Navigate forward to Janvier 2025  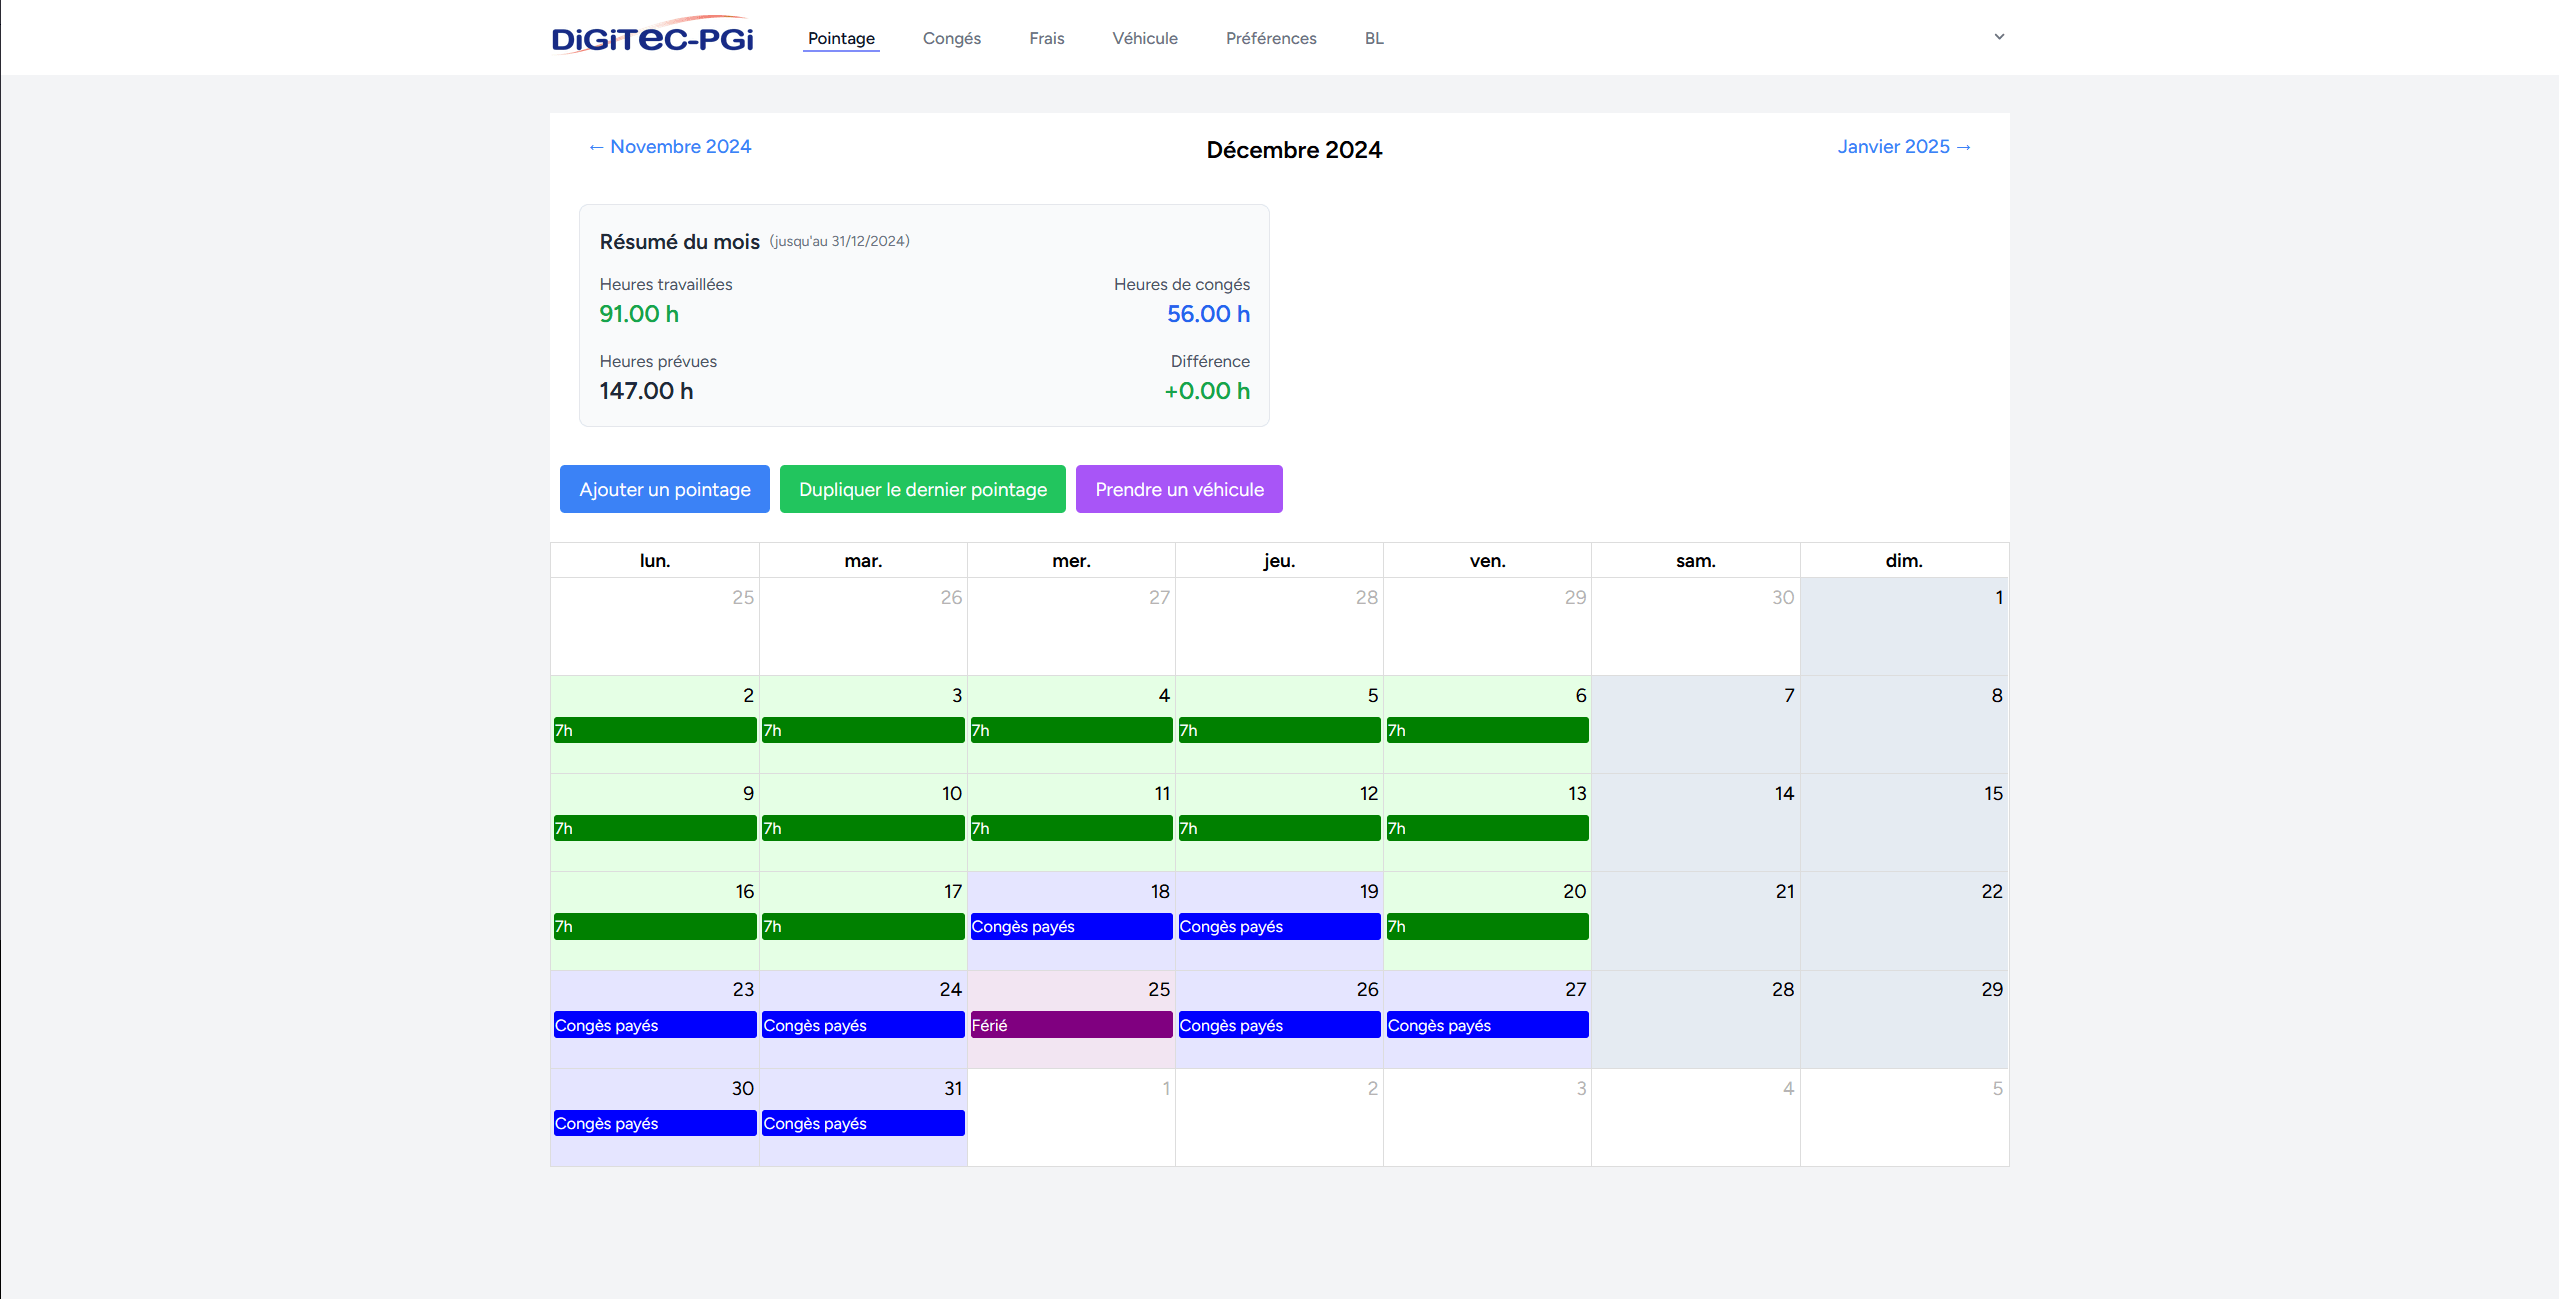pyautogui.click(x=1903, y=147)
